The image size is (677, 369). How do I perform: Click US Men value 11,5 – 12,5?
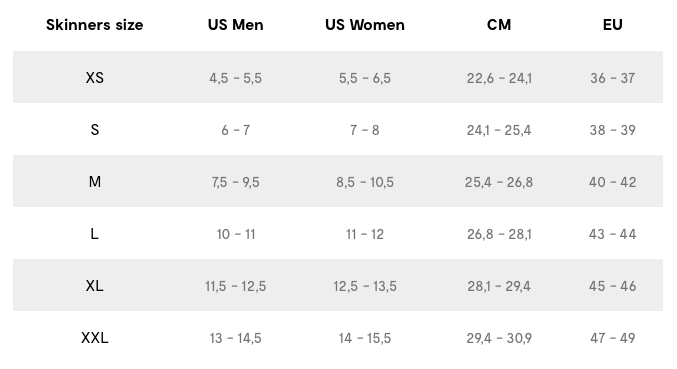point(235,286)
